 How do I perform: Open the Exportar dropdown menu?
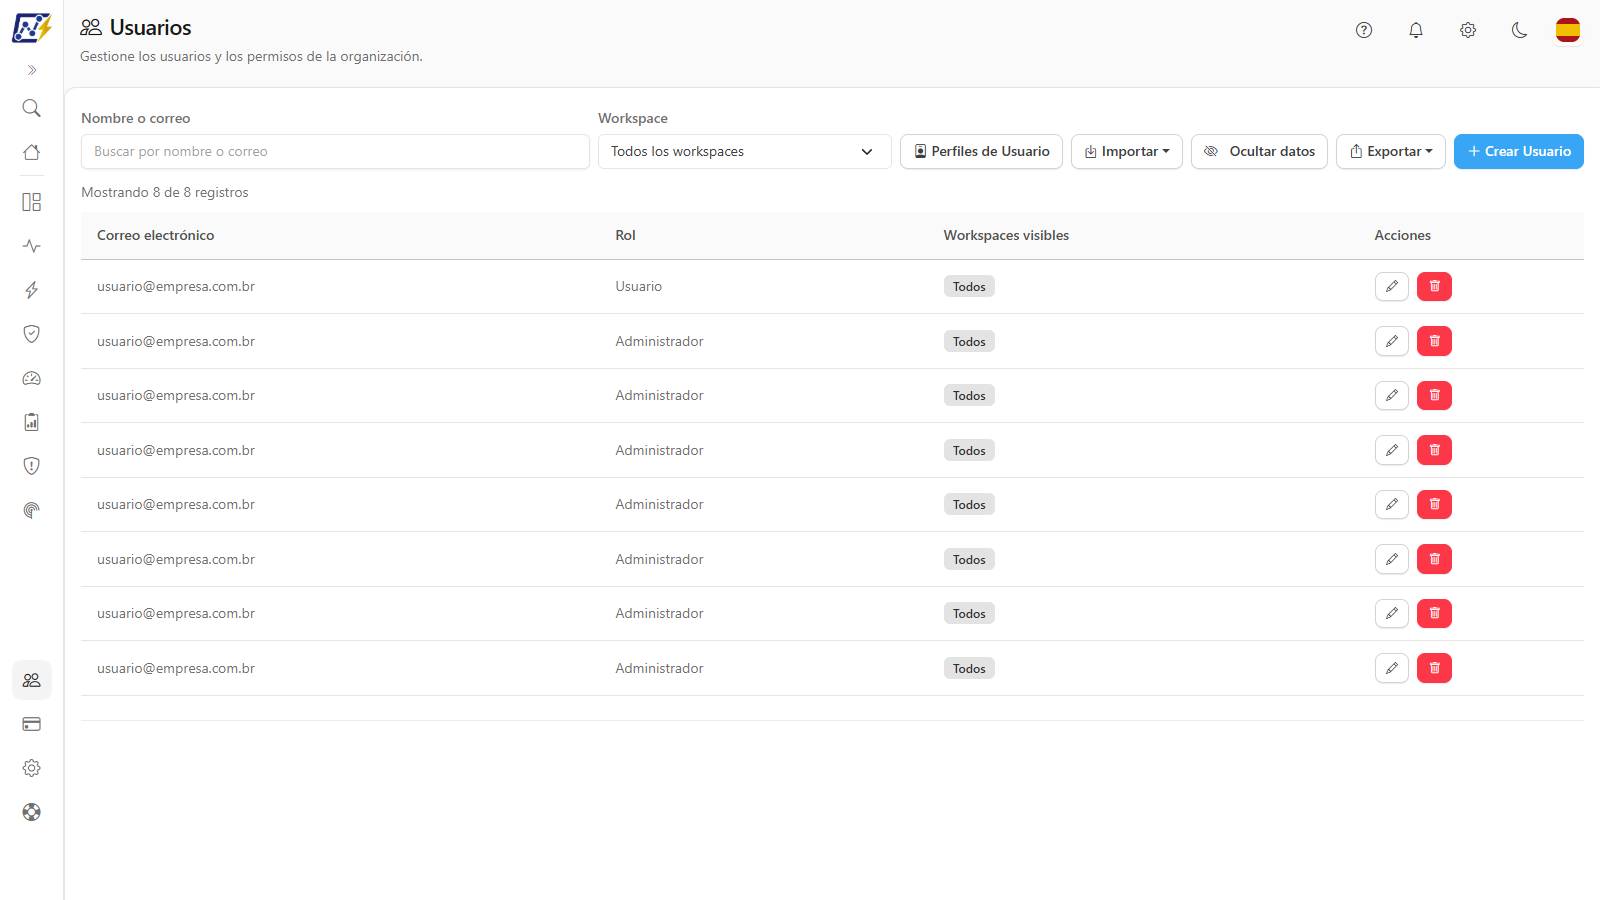pyautogui.click(x=1391, y=152)
